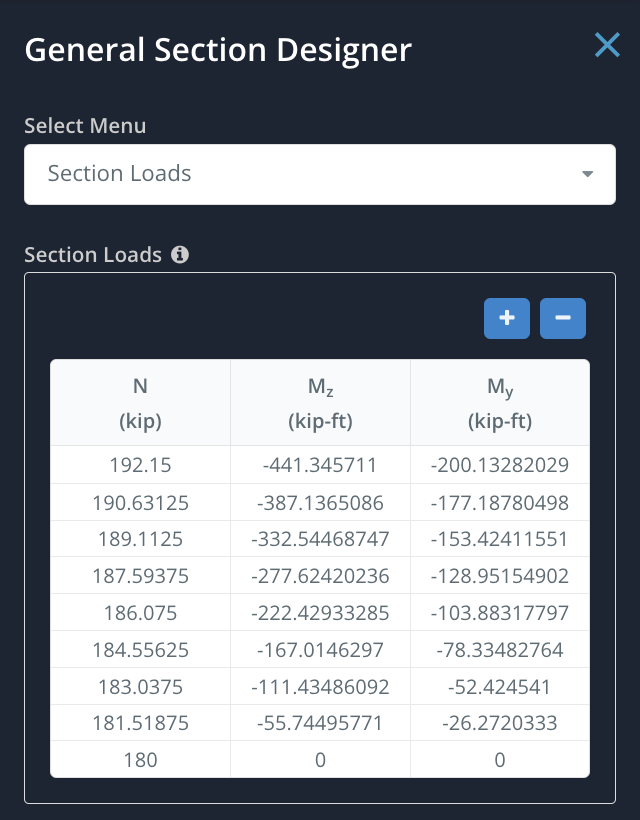Click the Section Loads info icon
This screenshot has width=640, height=820.
pos(180,255)
